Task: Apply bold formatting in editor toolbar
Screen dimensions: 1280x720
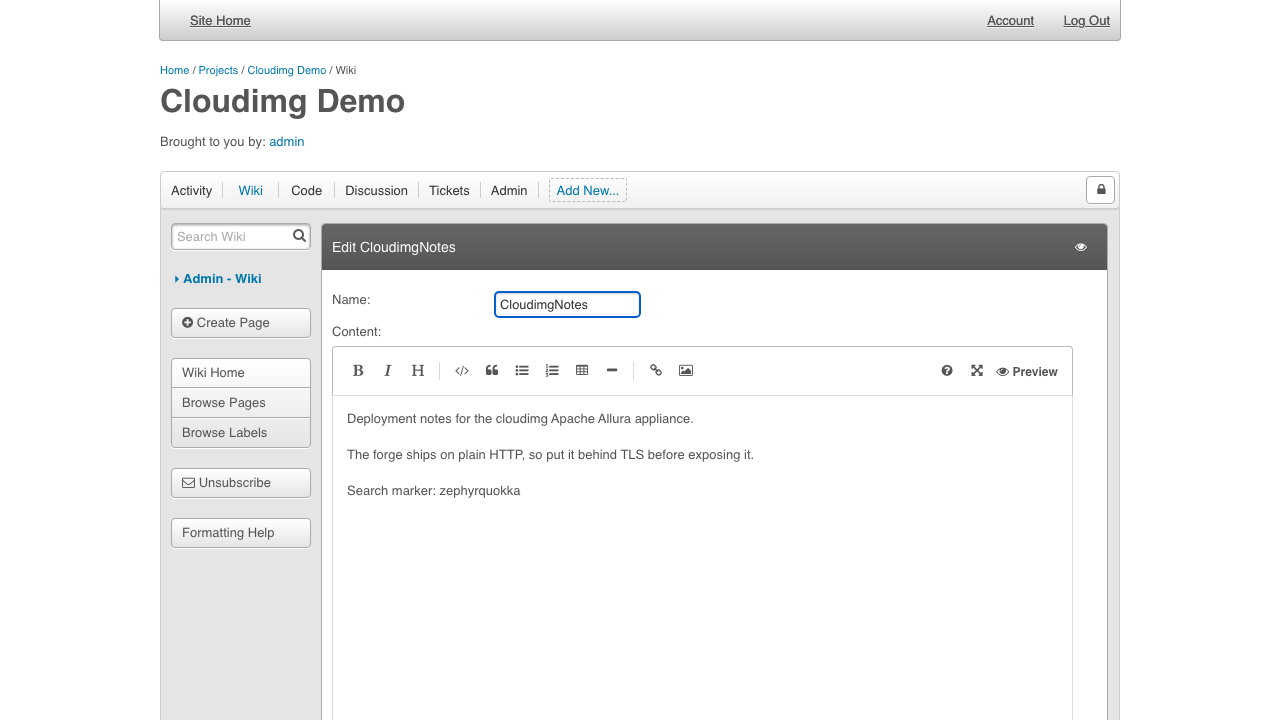Action: [x=358, y=371]
